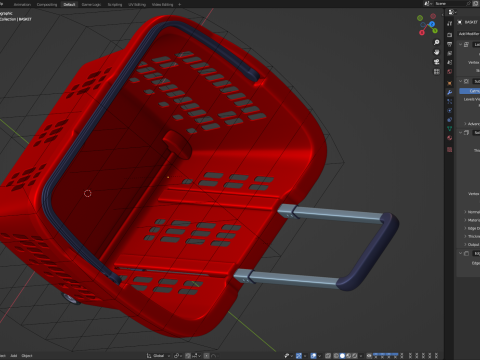
Task: Open the gizmo options dropdown arrow
Action: [305, 356]
